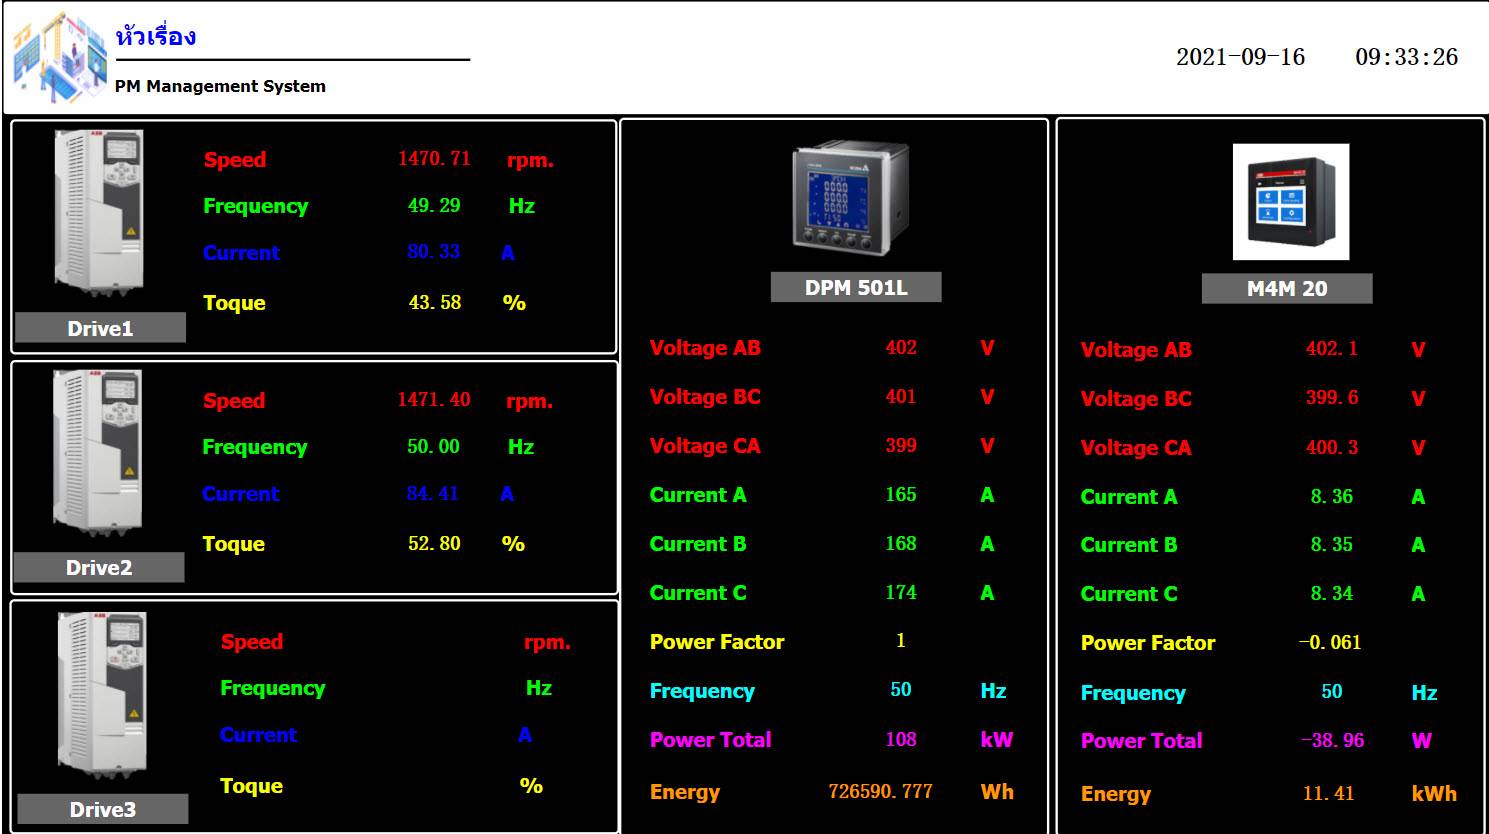Click M4M 20 power factor value -0.061

[1329, 643]
